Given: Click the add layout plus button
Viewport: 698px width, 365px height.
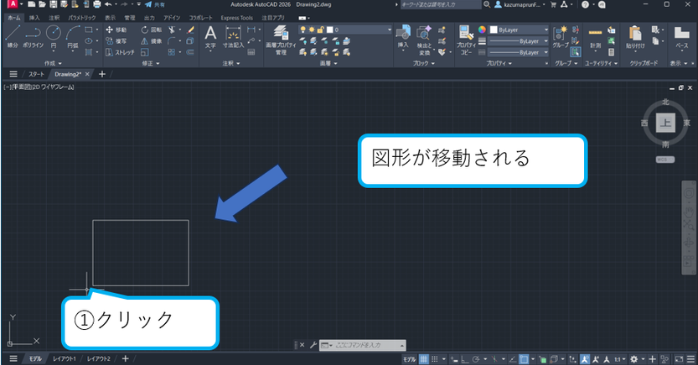Looking at the screenshot, I should (x=125, y=359).
